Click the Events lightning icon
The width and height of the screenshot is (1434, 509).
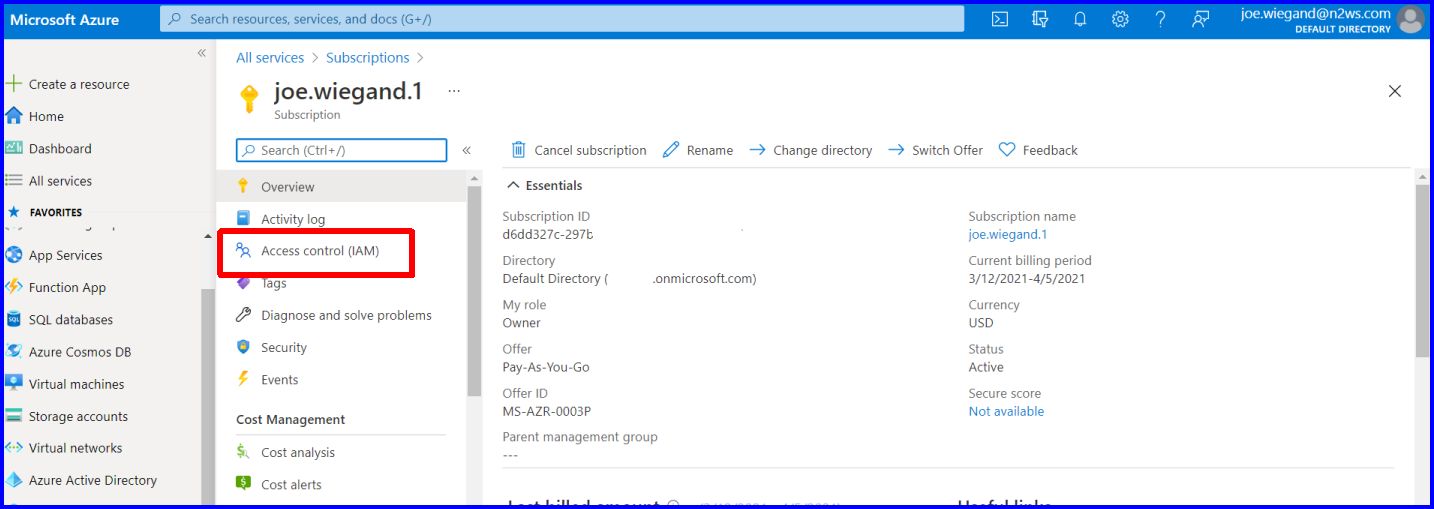coord(243,379)
